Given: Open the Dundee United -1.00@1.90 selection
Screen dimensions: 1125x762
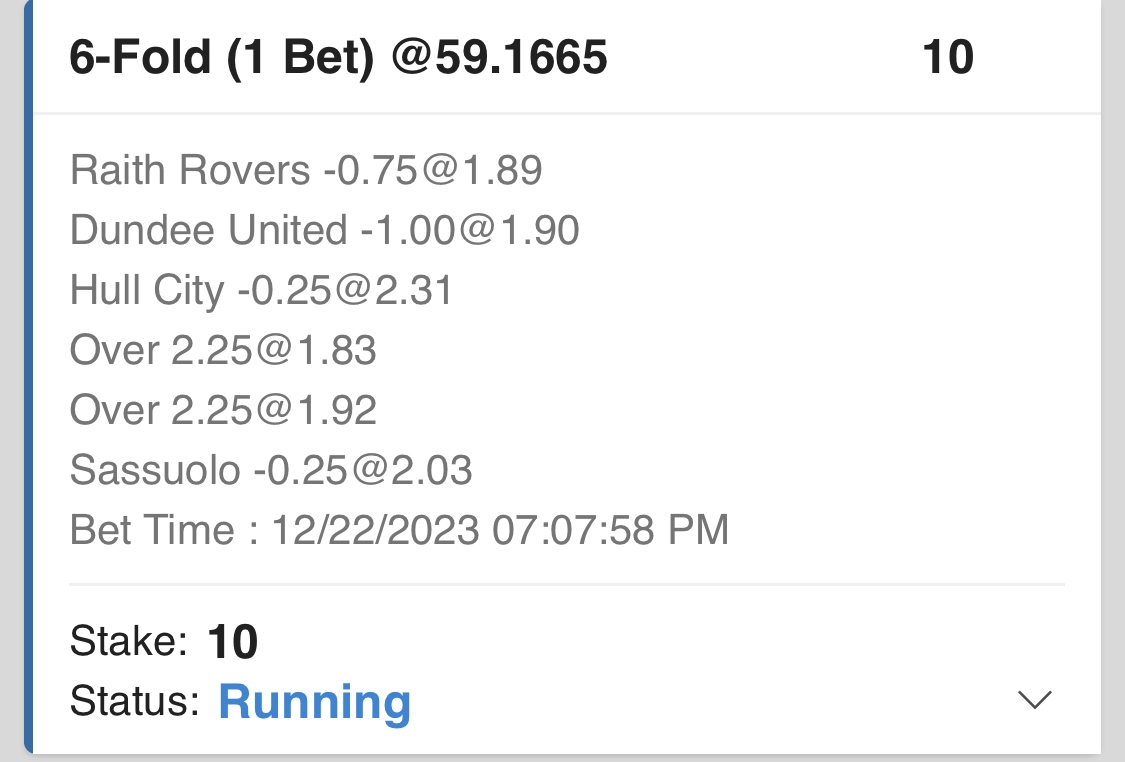Looking at the screenshot, I should click(x=324, y=231).
